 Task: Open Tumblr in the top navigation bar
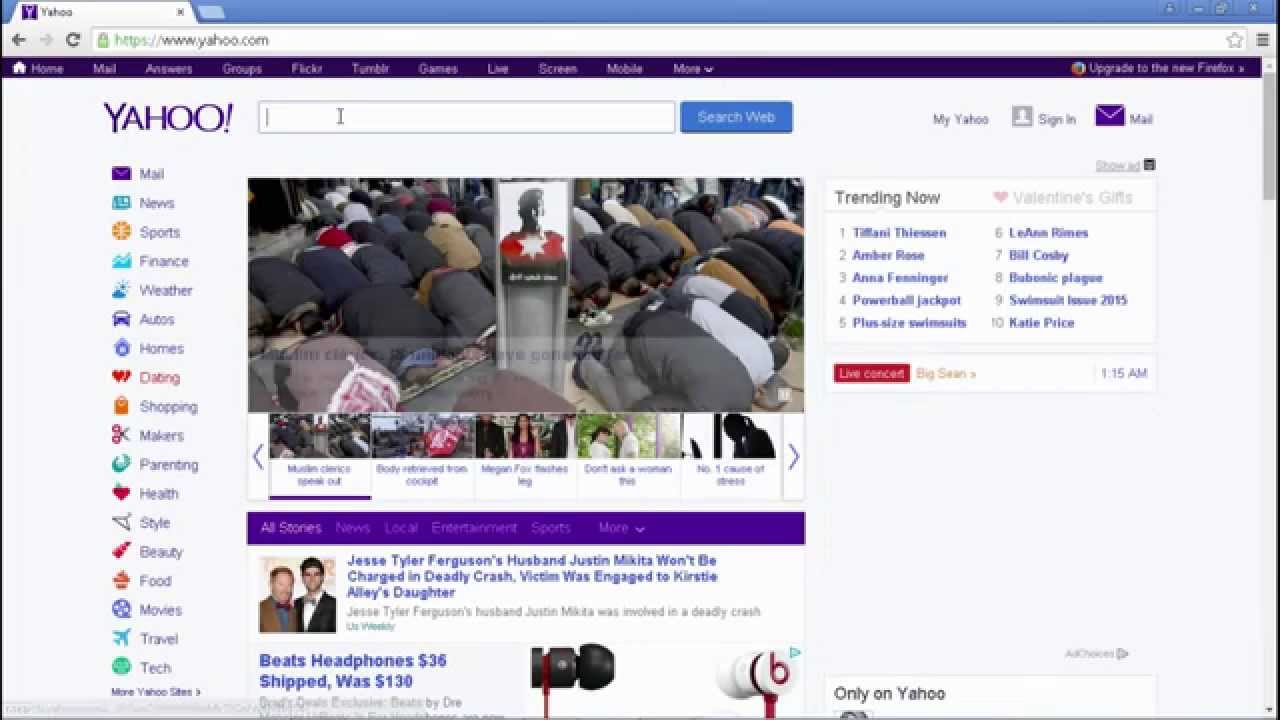coord(370,69)
